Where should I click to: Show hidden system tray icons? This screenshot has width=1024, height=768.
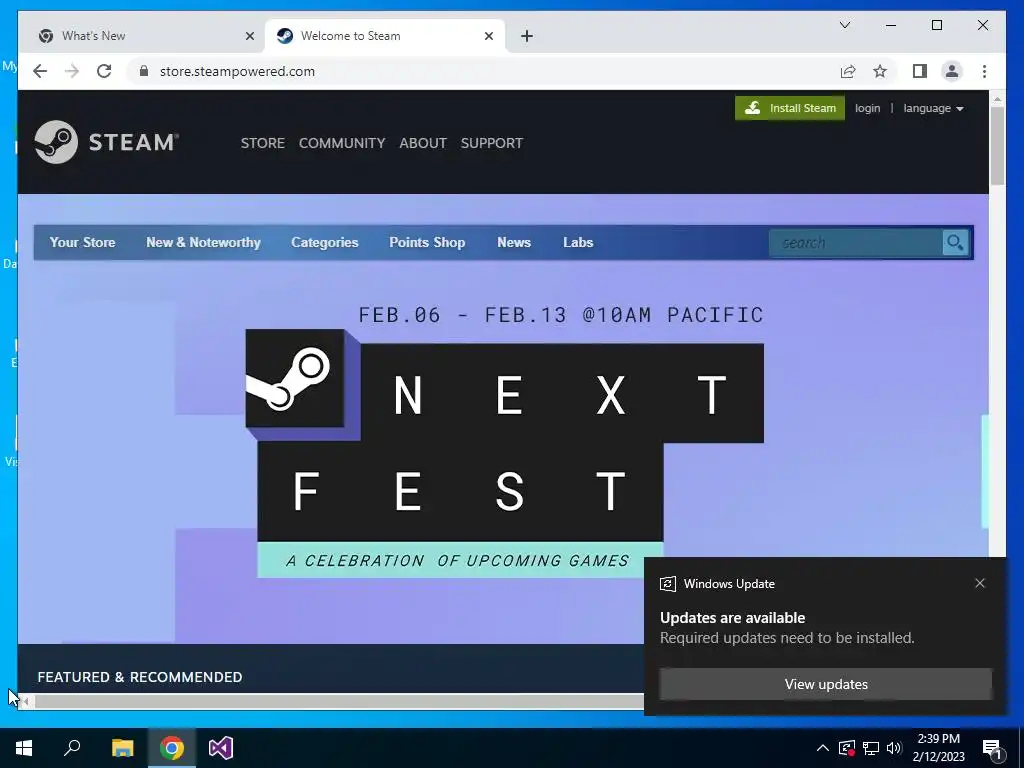pyautogui.click(x=823, y=748)
